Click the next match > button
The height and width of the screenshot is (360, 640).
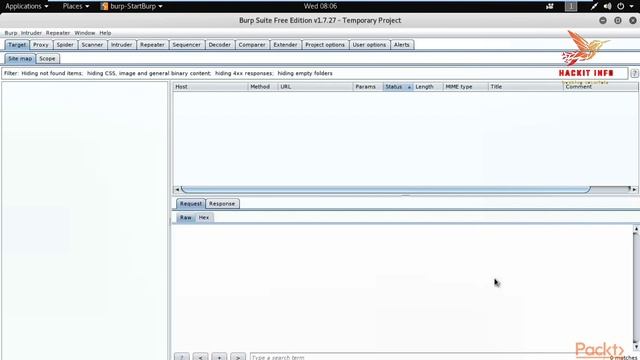click(238, 357)
